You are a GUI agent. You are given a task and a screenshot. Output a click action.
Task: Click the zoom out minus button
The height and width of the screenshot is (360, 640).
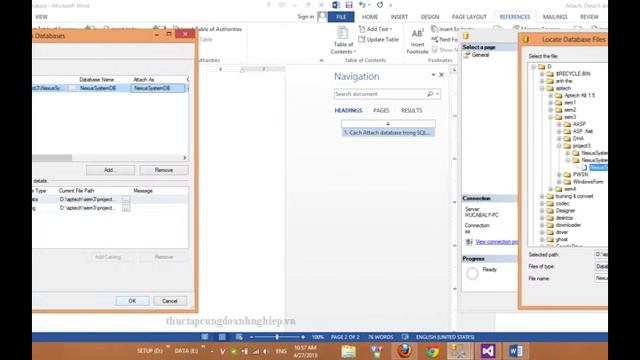pyautogui.click(x=251, y=337)
